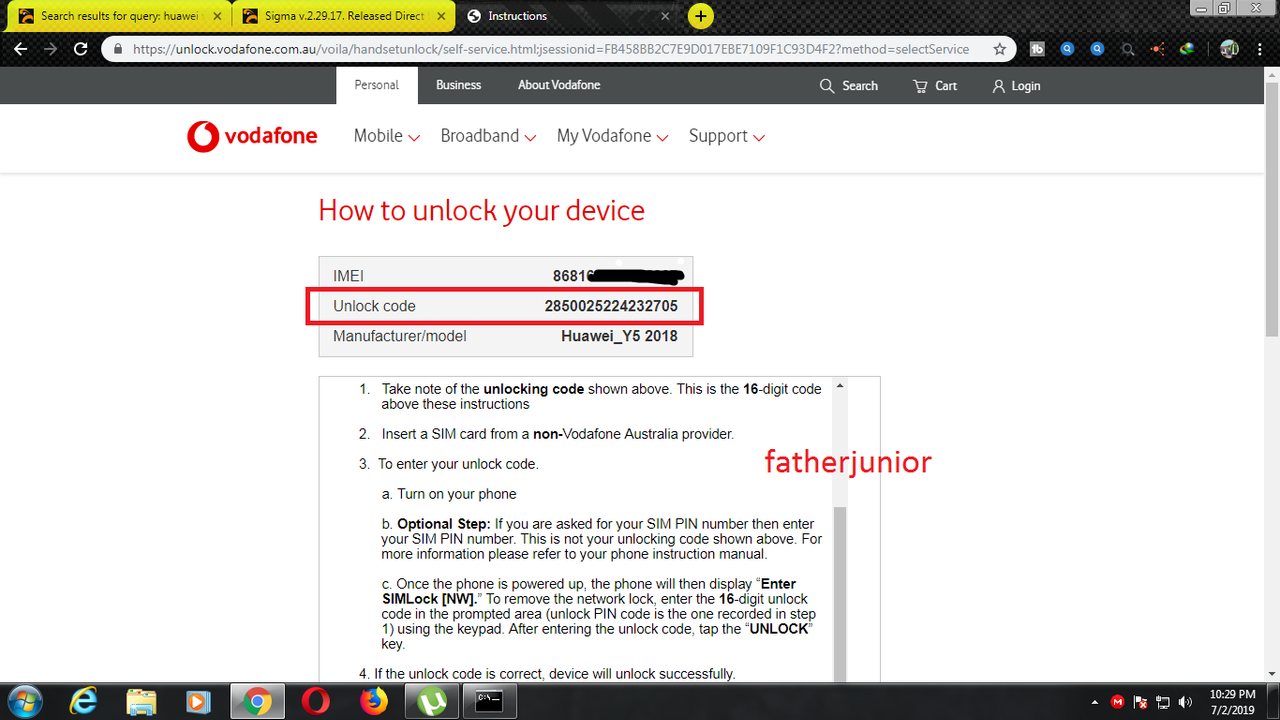Click the 'How to unlock your device' heading
Image resolution: width=1280 pixels, height=720 pixels.
pos(481,211)
